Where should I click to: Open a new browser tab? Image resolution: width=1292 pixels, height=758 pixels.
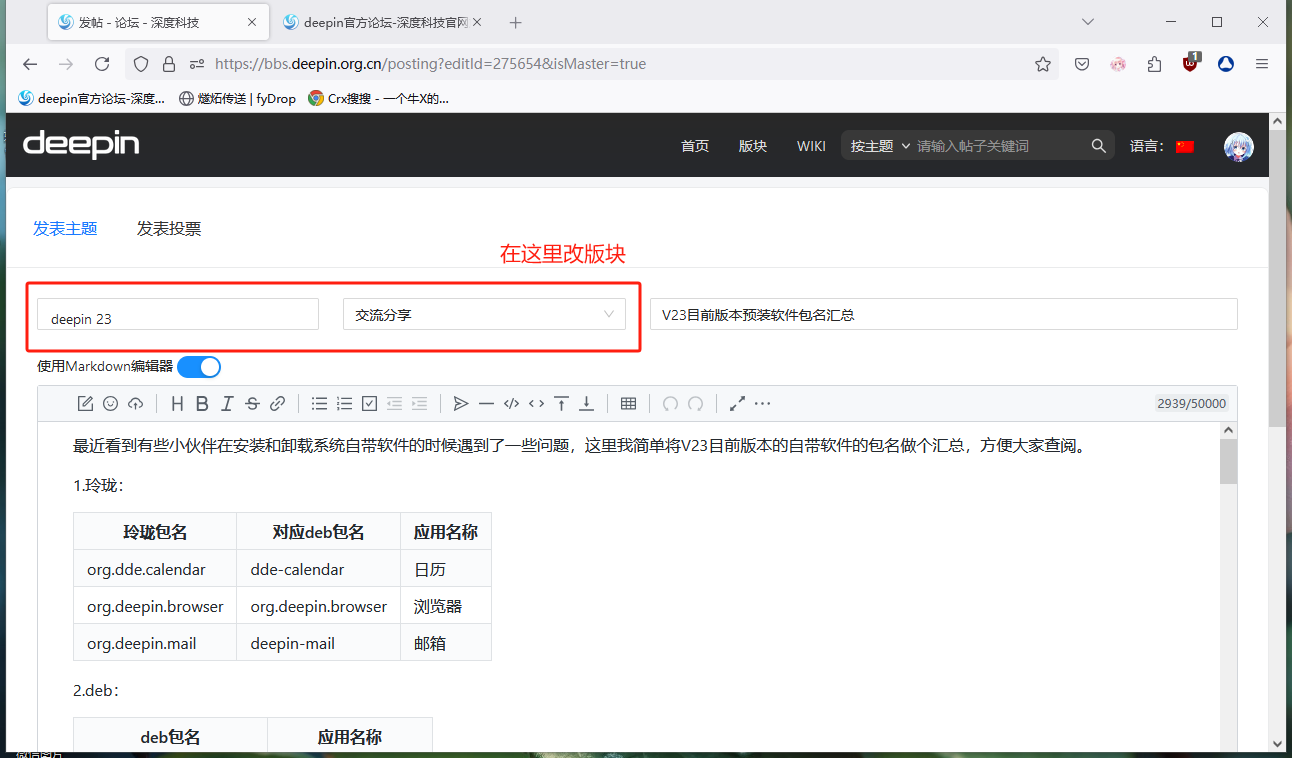coord(516,22)
